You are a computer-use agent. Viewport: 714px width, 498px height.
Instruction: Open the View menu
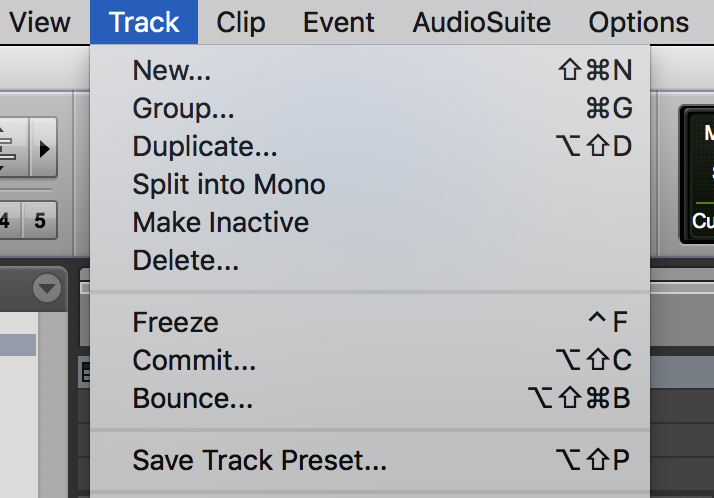click(x=40, y=22)
